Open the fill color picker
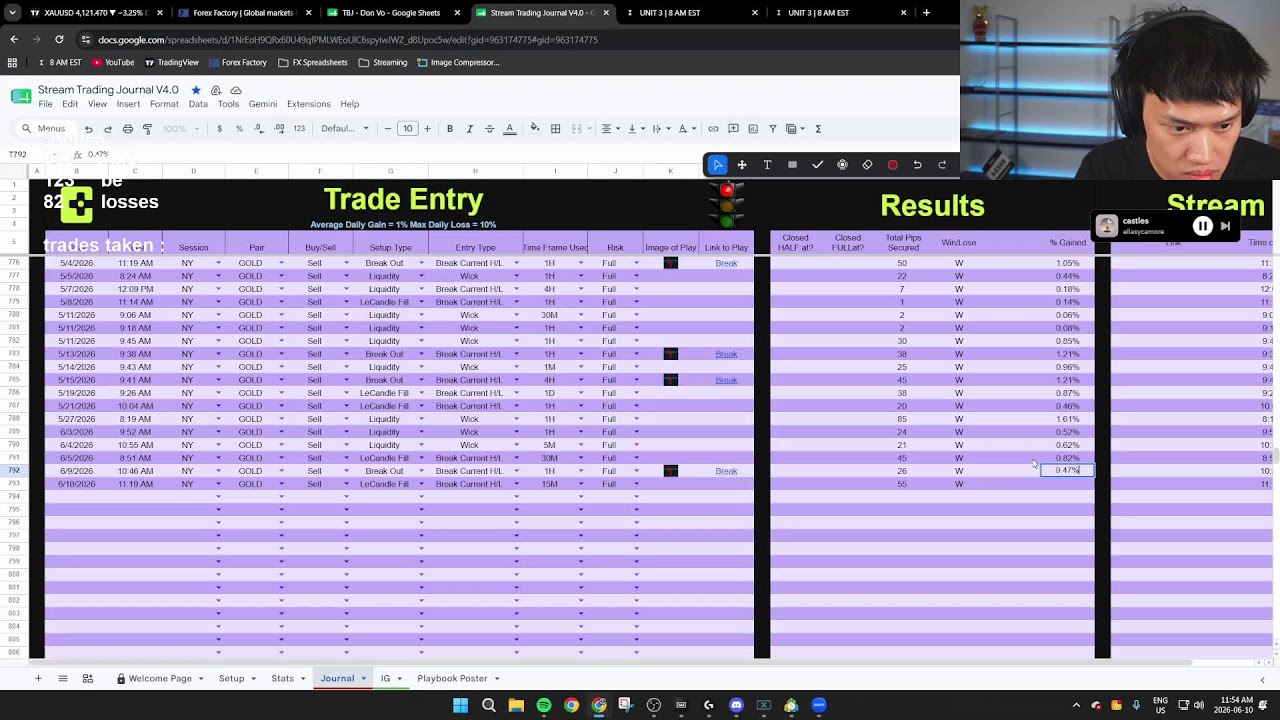1280x720 pixels. [535, 129]
